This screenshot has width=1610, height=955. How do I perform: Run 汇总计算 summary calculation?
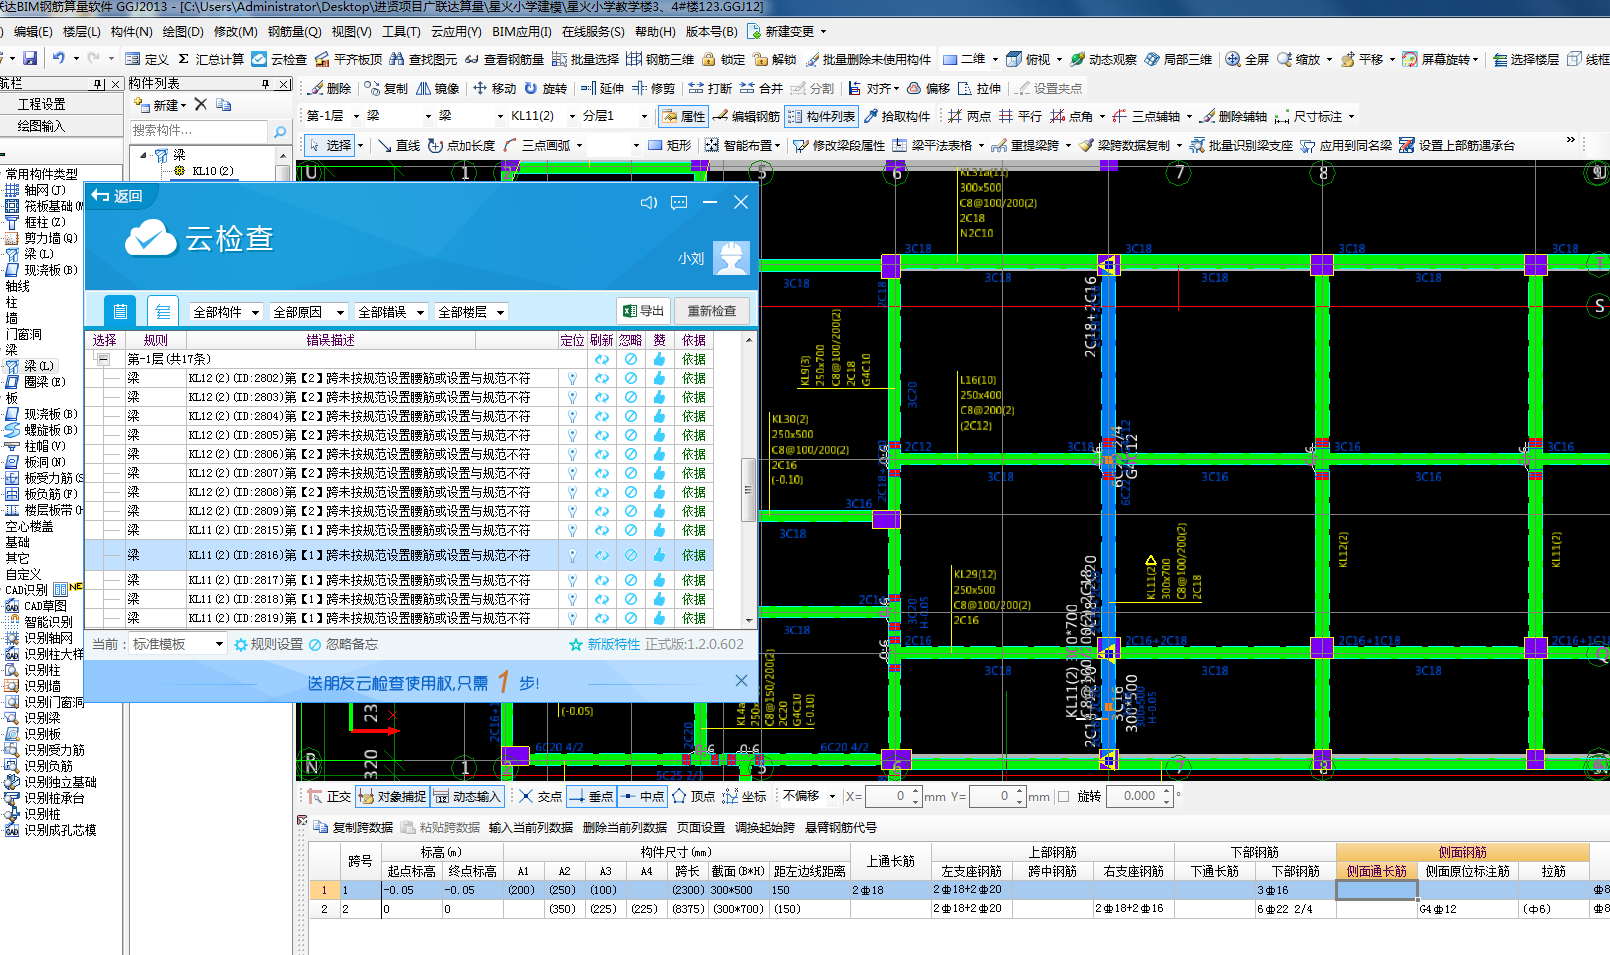point(211,59)
